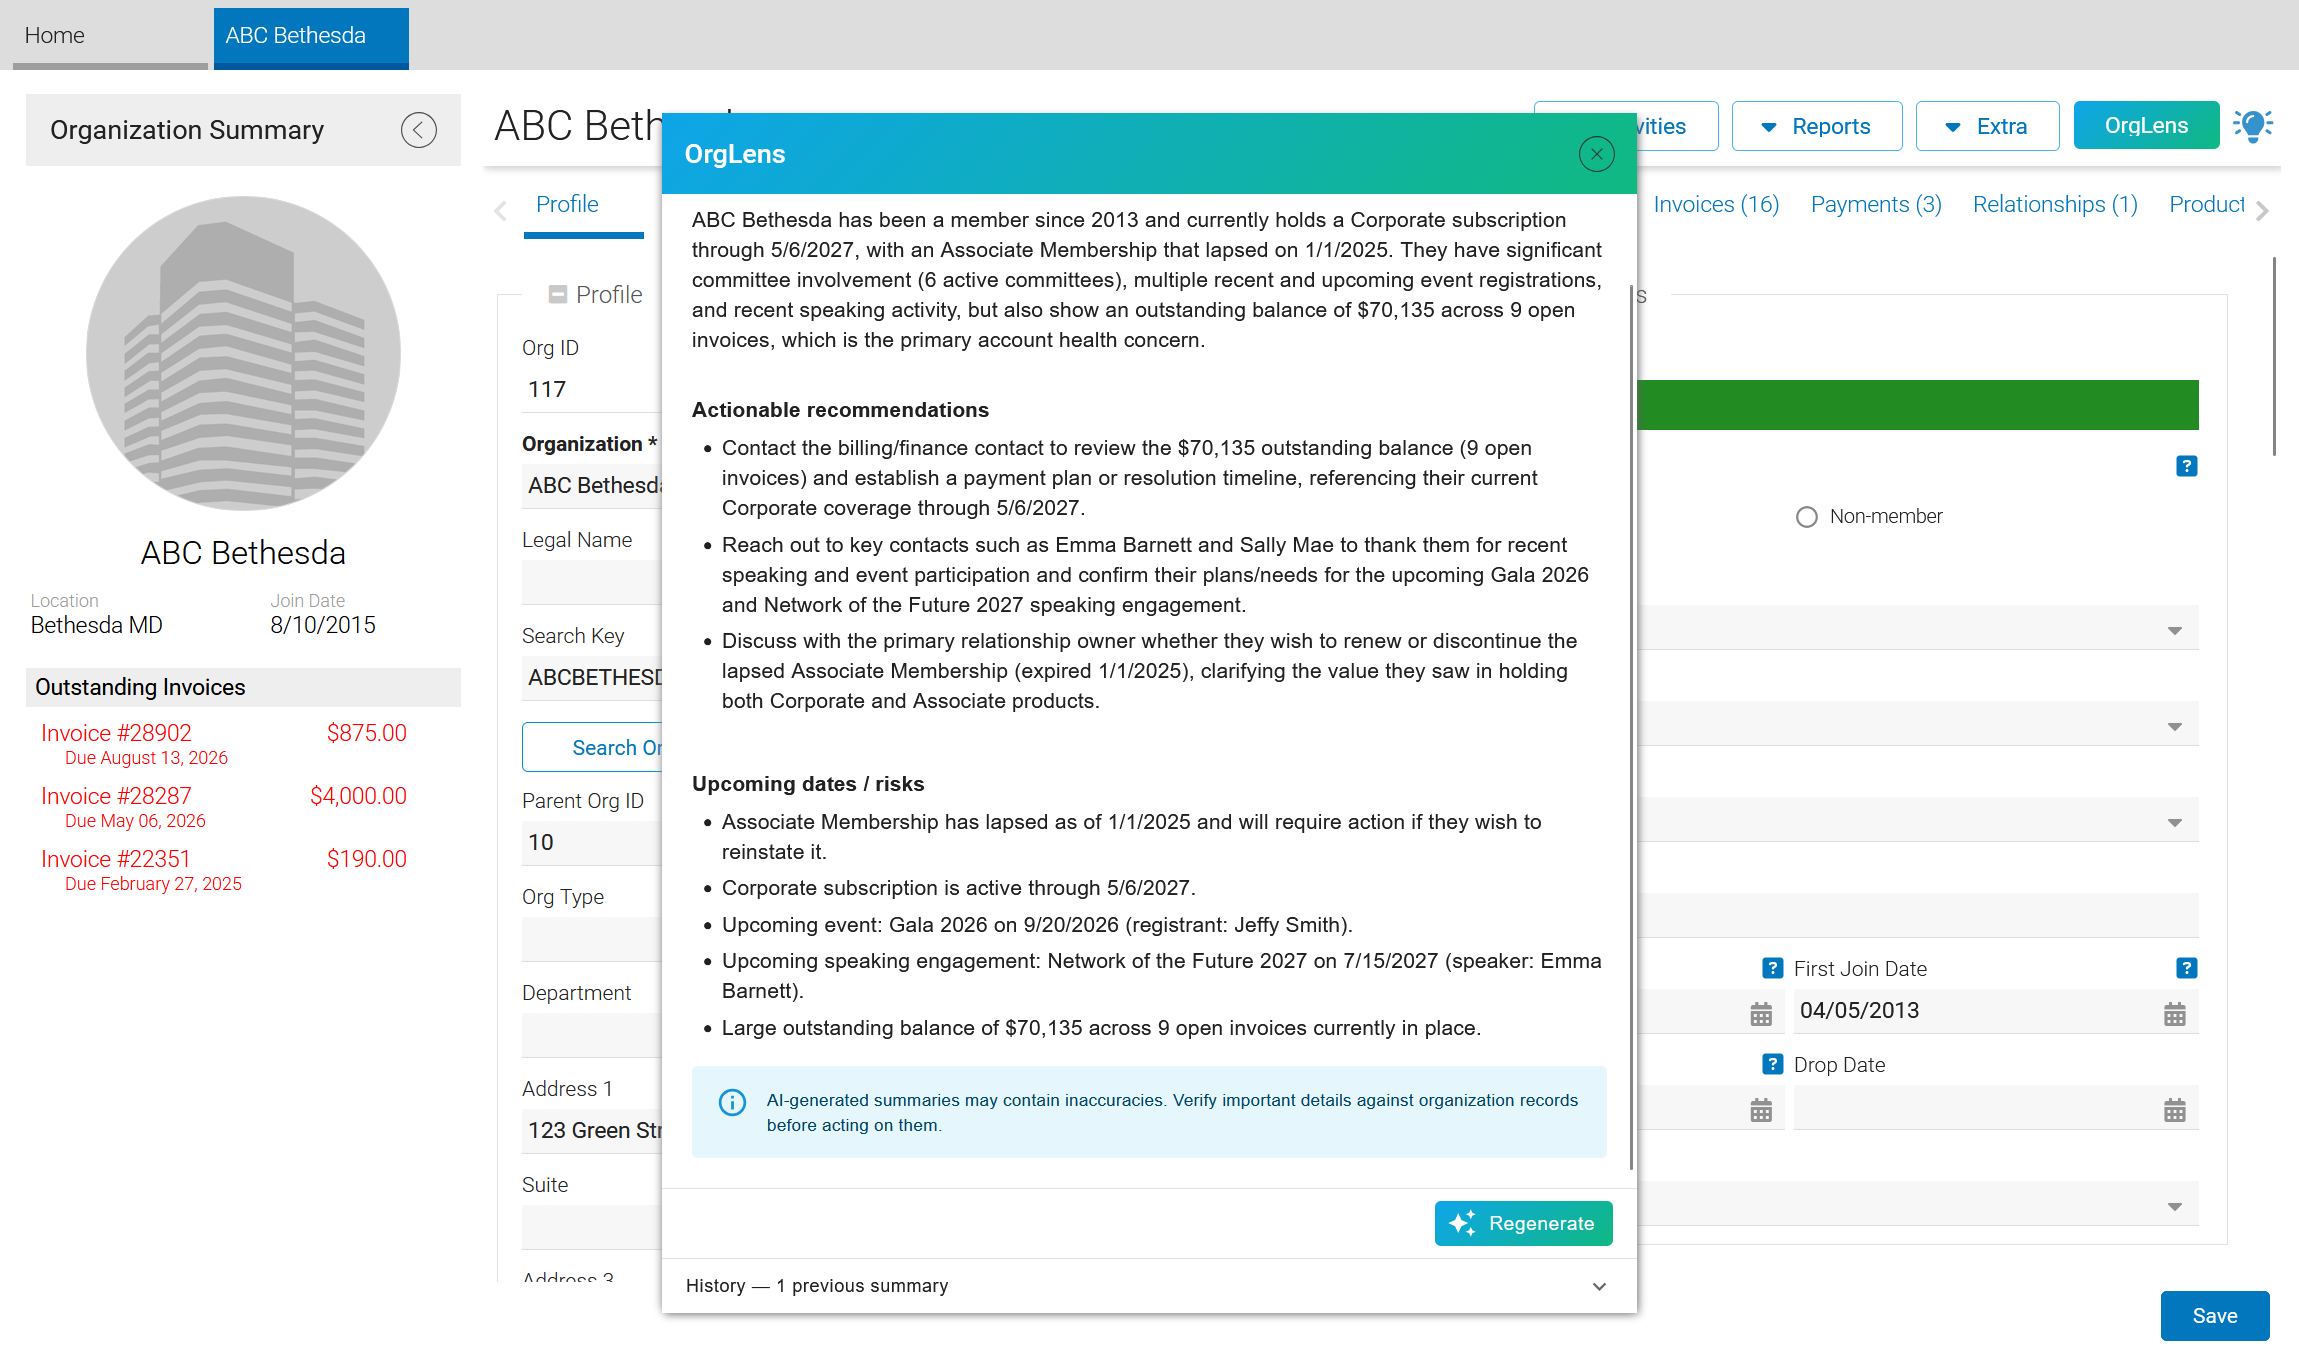Collapse the Profile section minus icon
The width and height of the screenshot is (2299, 1348).
558,295
